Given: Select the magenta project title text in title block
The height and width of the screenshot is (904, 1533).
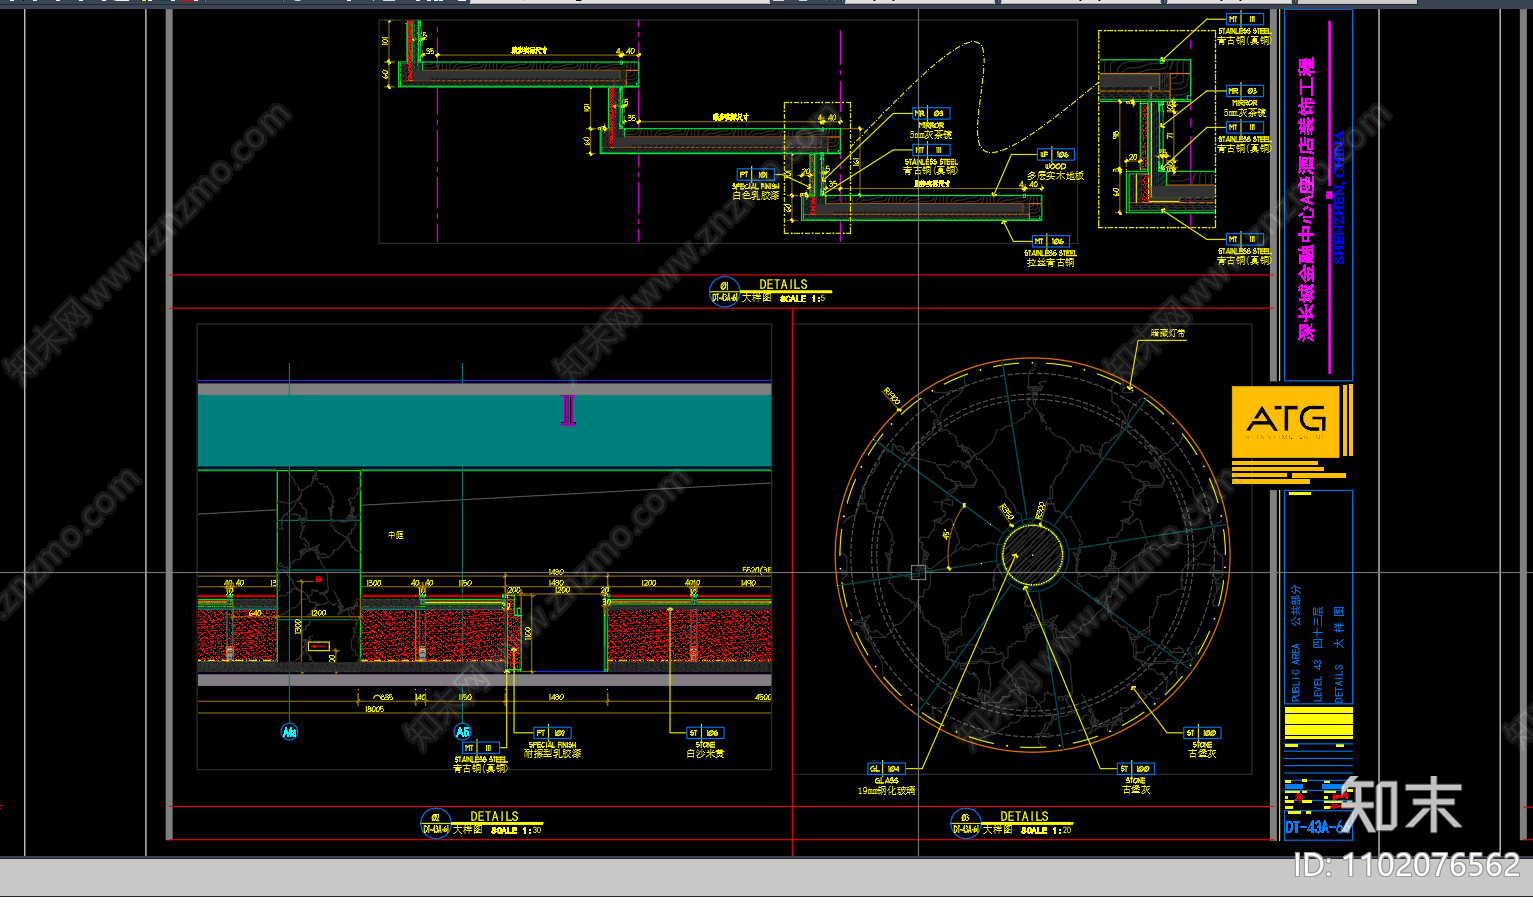Looking at the screenshot, I should (1307, 199).
